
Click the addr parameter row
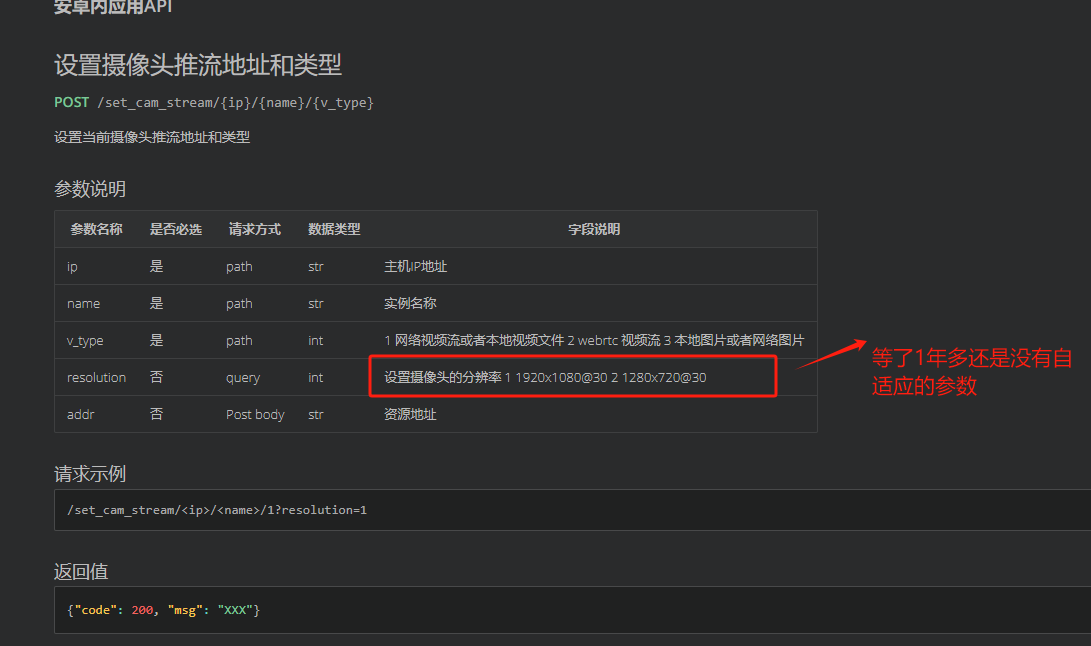(x=80, y=414)
